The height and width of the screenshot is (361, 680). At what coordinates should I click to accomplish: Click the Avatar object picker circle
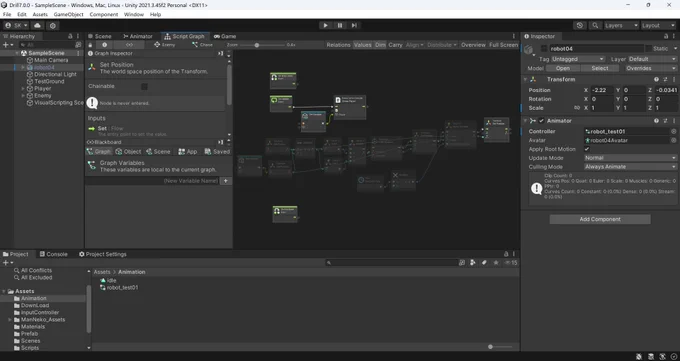click(673, 140)
